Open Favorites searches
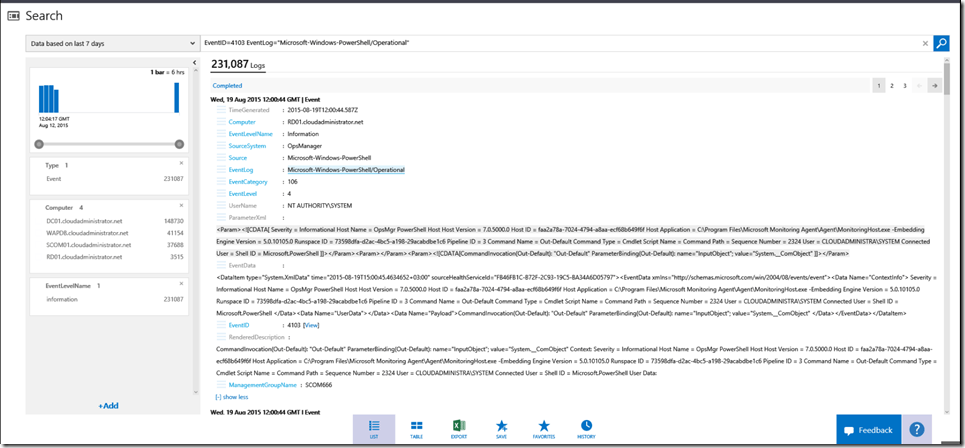The width and height of the screenshot is (965, 448). tap(544, 429)
